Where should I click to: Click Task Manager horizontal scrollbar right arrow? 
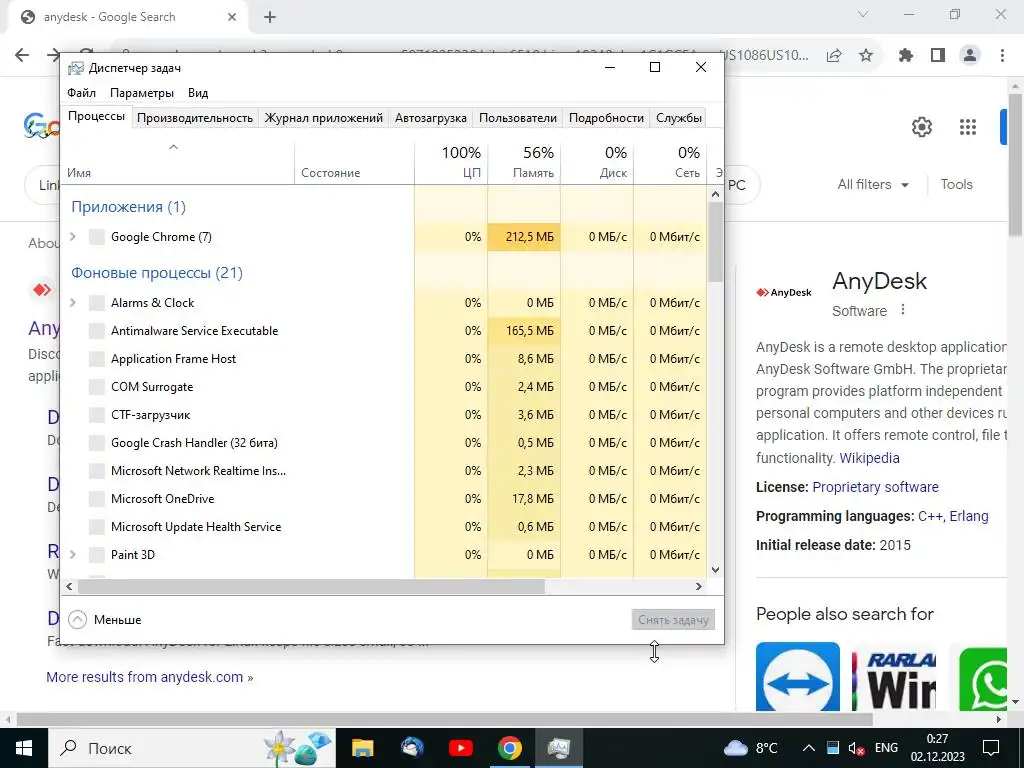click(x=699, y=586)
